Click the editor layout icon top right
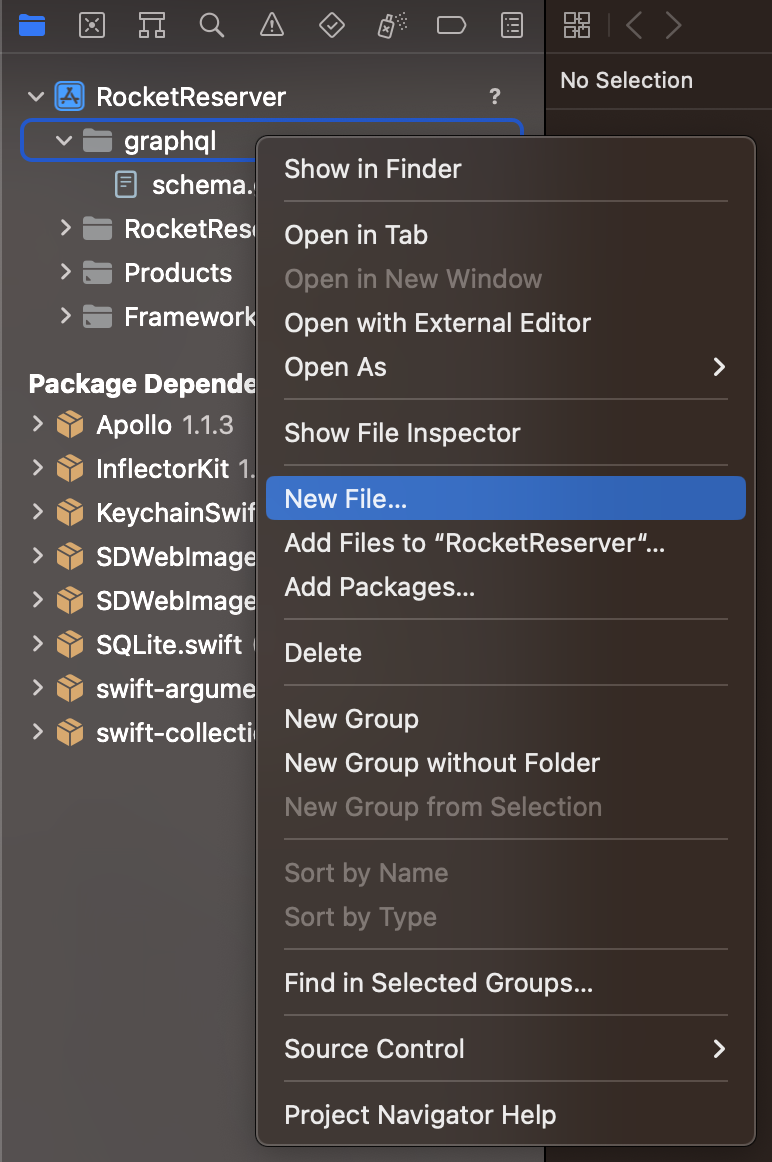772x1162 pixels. pos(576,25)
